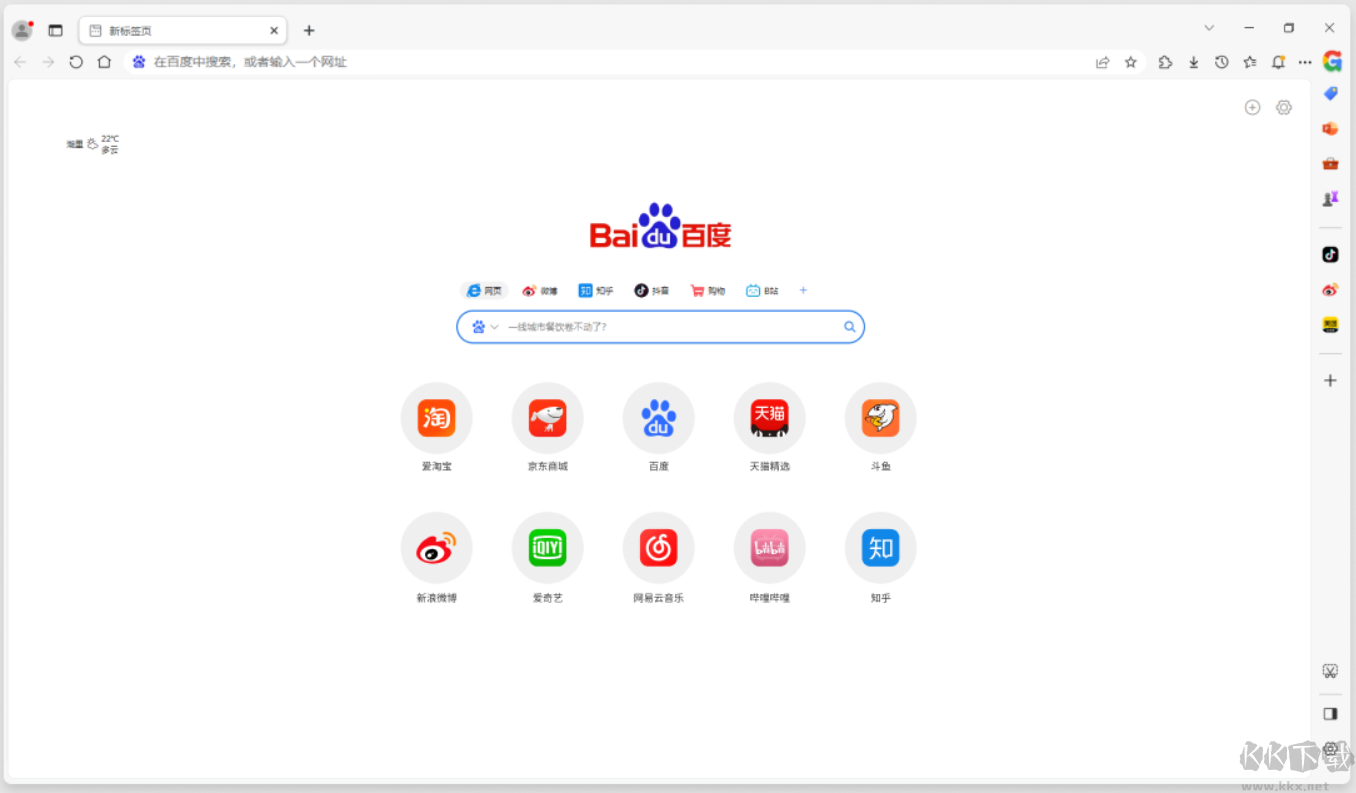This screenshot has width=1356, height=793.
Task: Click the weather widget showing 22℃ 多云
Action: coord(92,144)
